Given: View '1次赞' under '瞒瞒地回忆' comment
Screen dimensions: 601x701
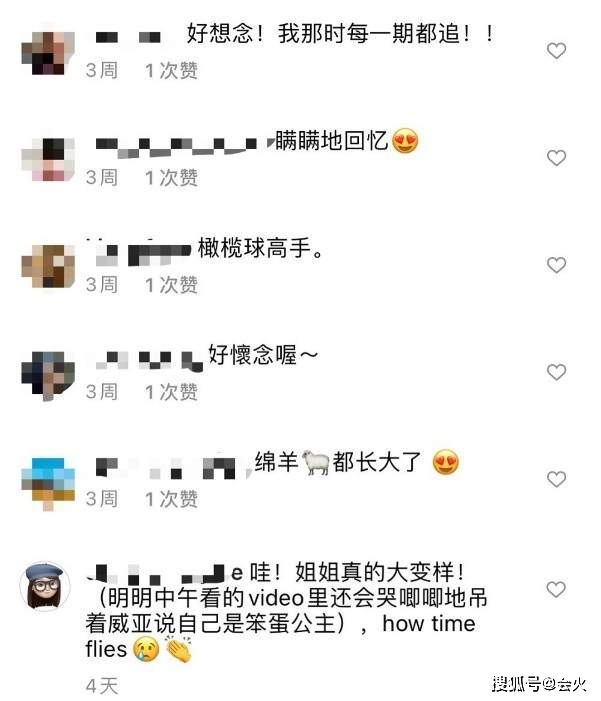Looking at the screenshot, I should click(x=171, y=178).
